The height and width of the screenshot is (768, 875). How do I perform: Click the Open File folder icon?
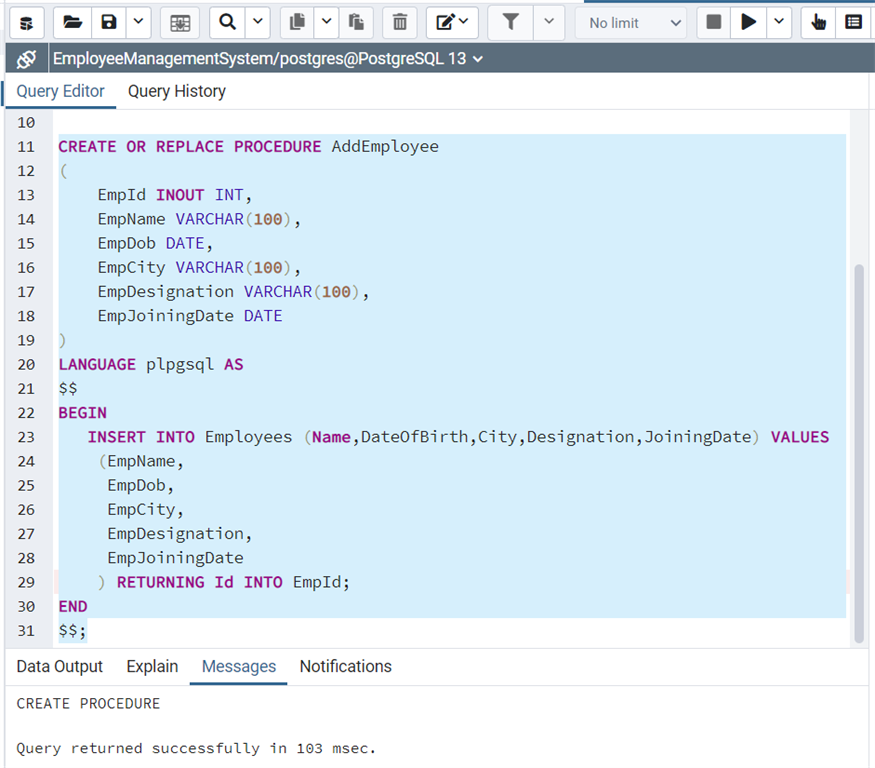click(x=72, y=22)
